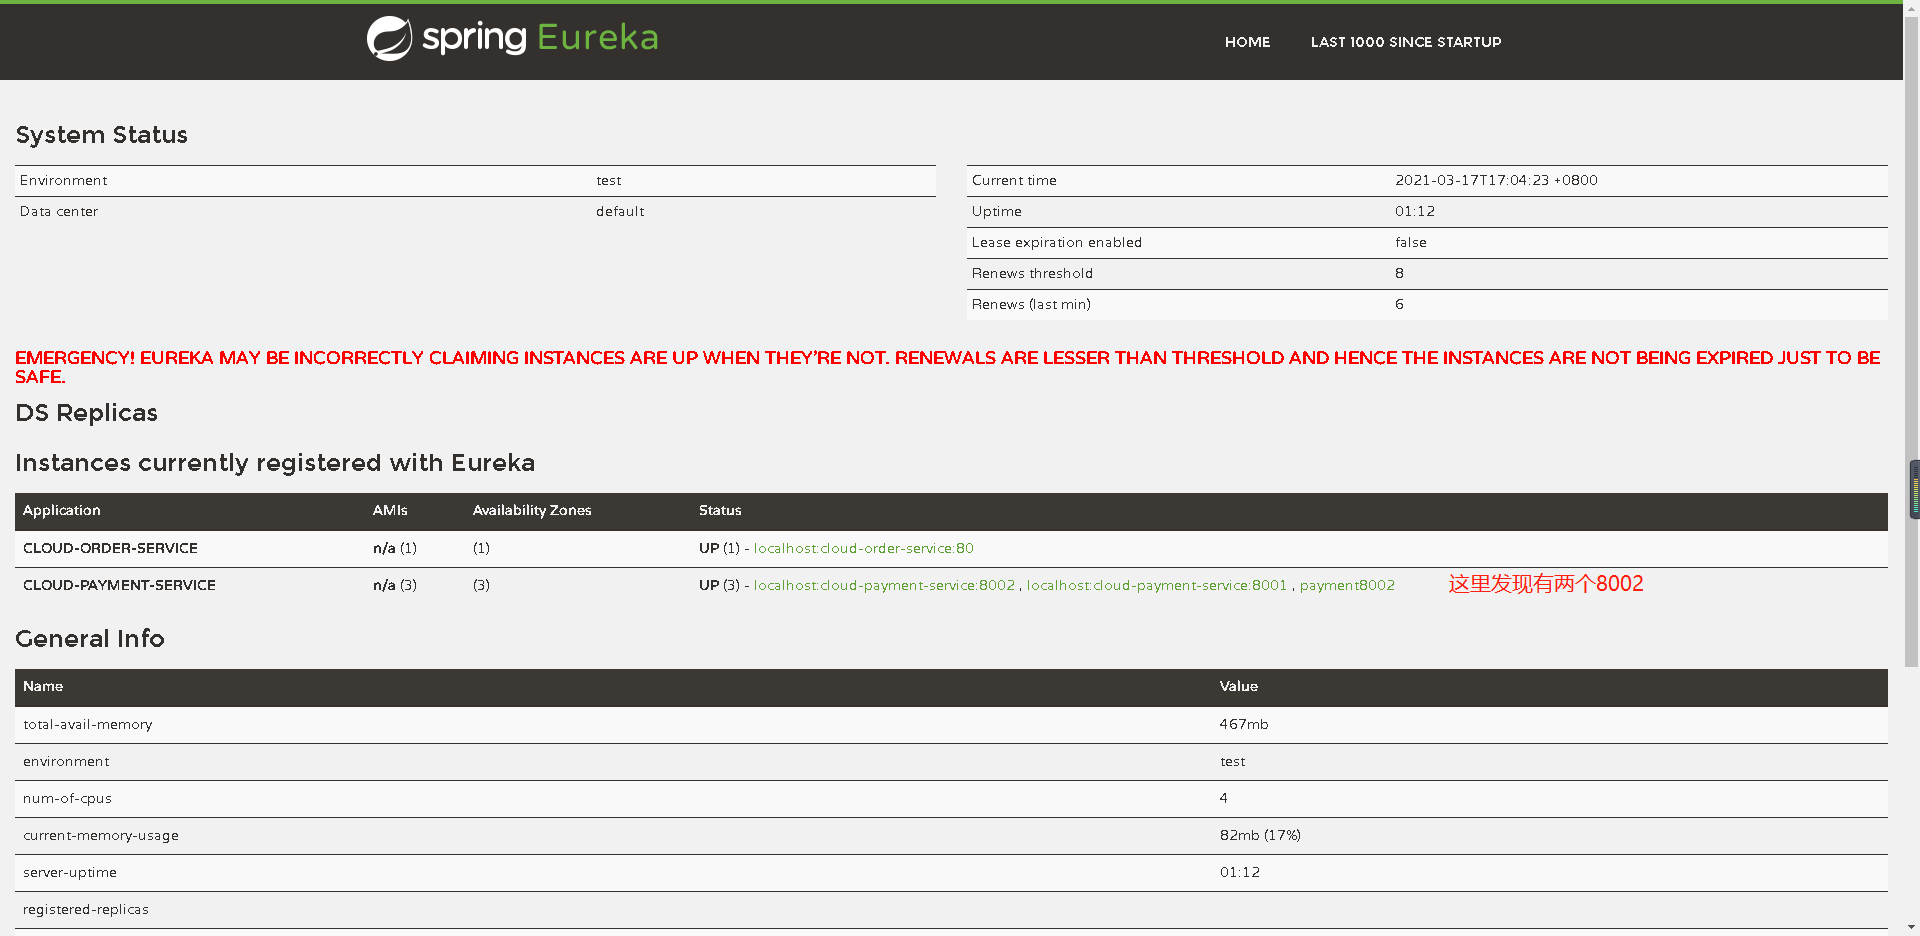Image resolution: width=1920 pixels, height=936 pixels.
Task: Click the General Info Name column header
Action: coord(43,686)
